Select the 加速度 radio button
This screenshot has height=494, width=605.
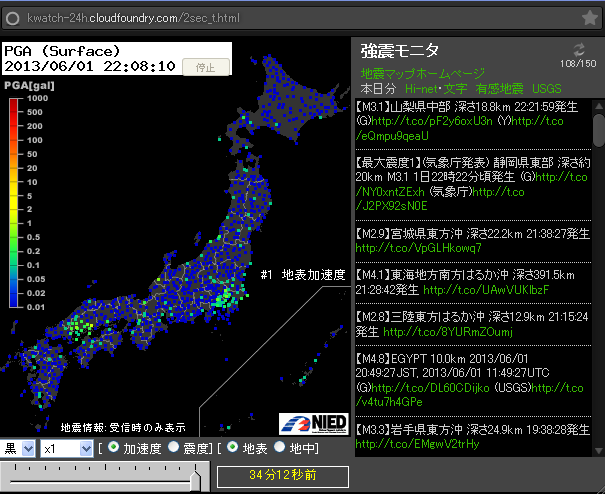(113, 447)
